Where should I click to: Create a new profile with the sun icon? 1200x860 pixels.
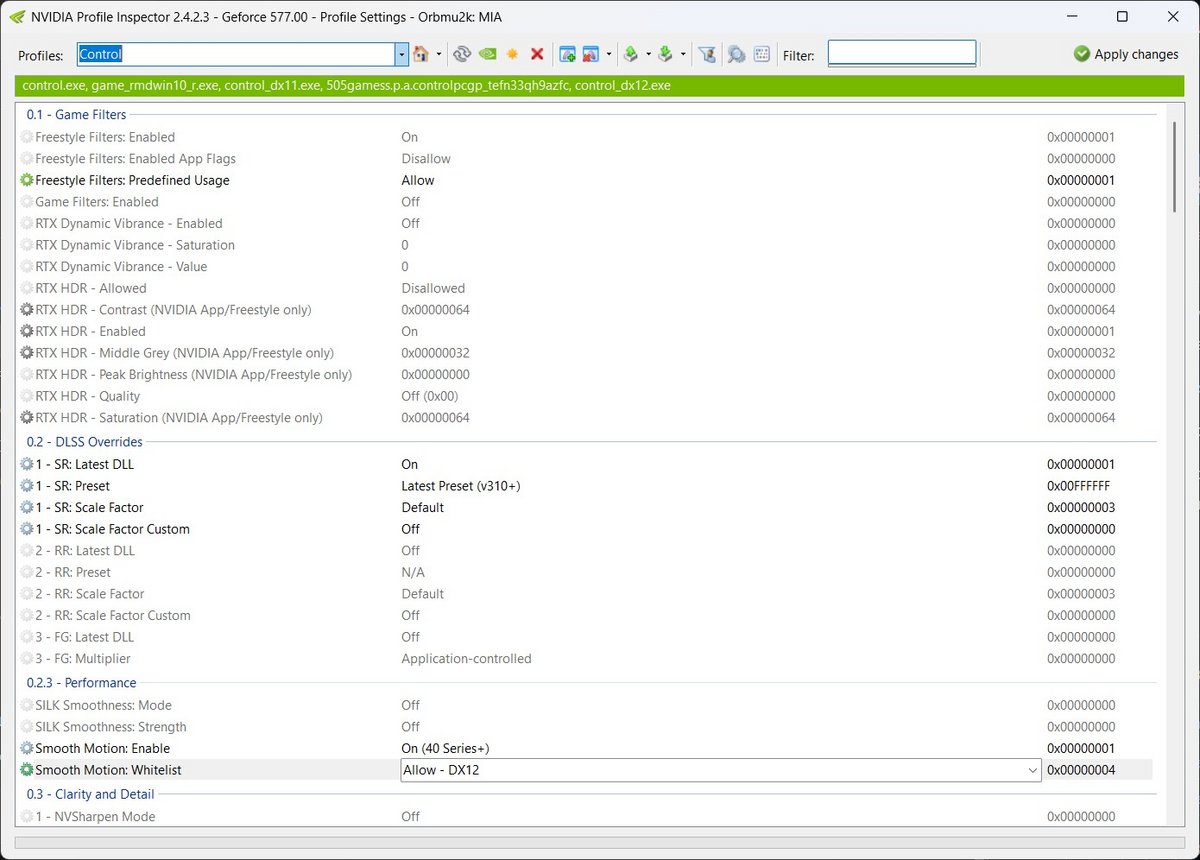512,54
